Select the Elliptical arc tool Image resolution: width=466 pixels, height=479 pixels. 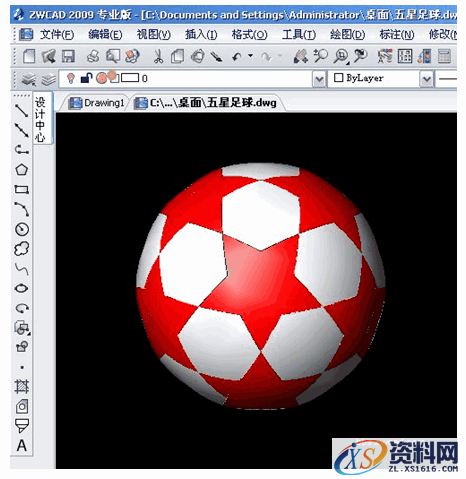coord(22,308)
